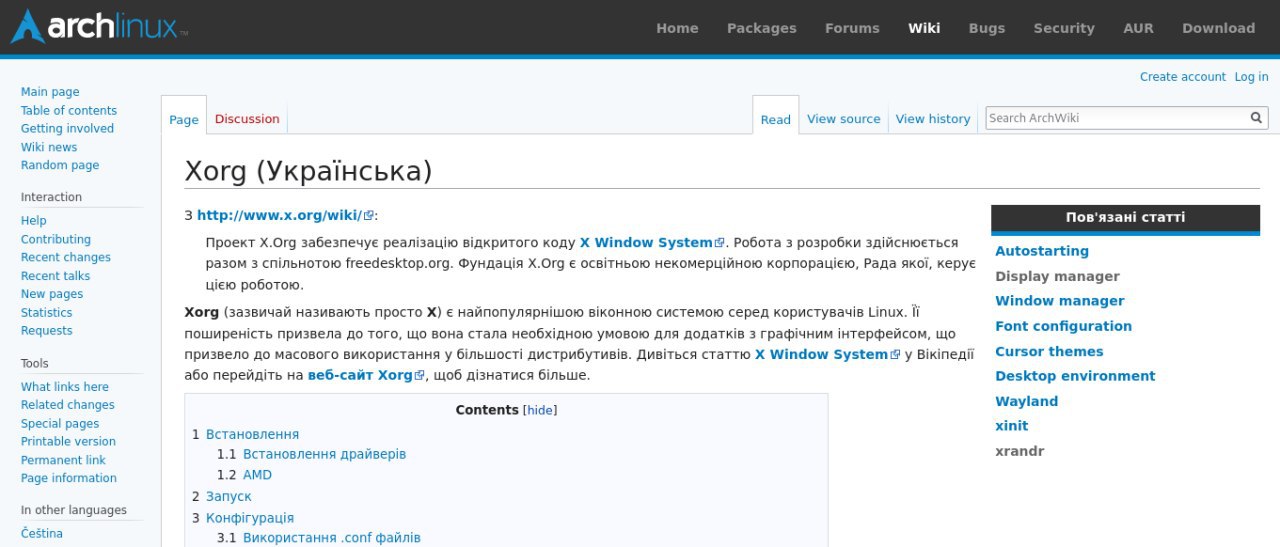
Task: Open Home in top navigation
Action: (677, 28)
